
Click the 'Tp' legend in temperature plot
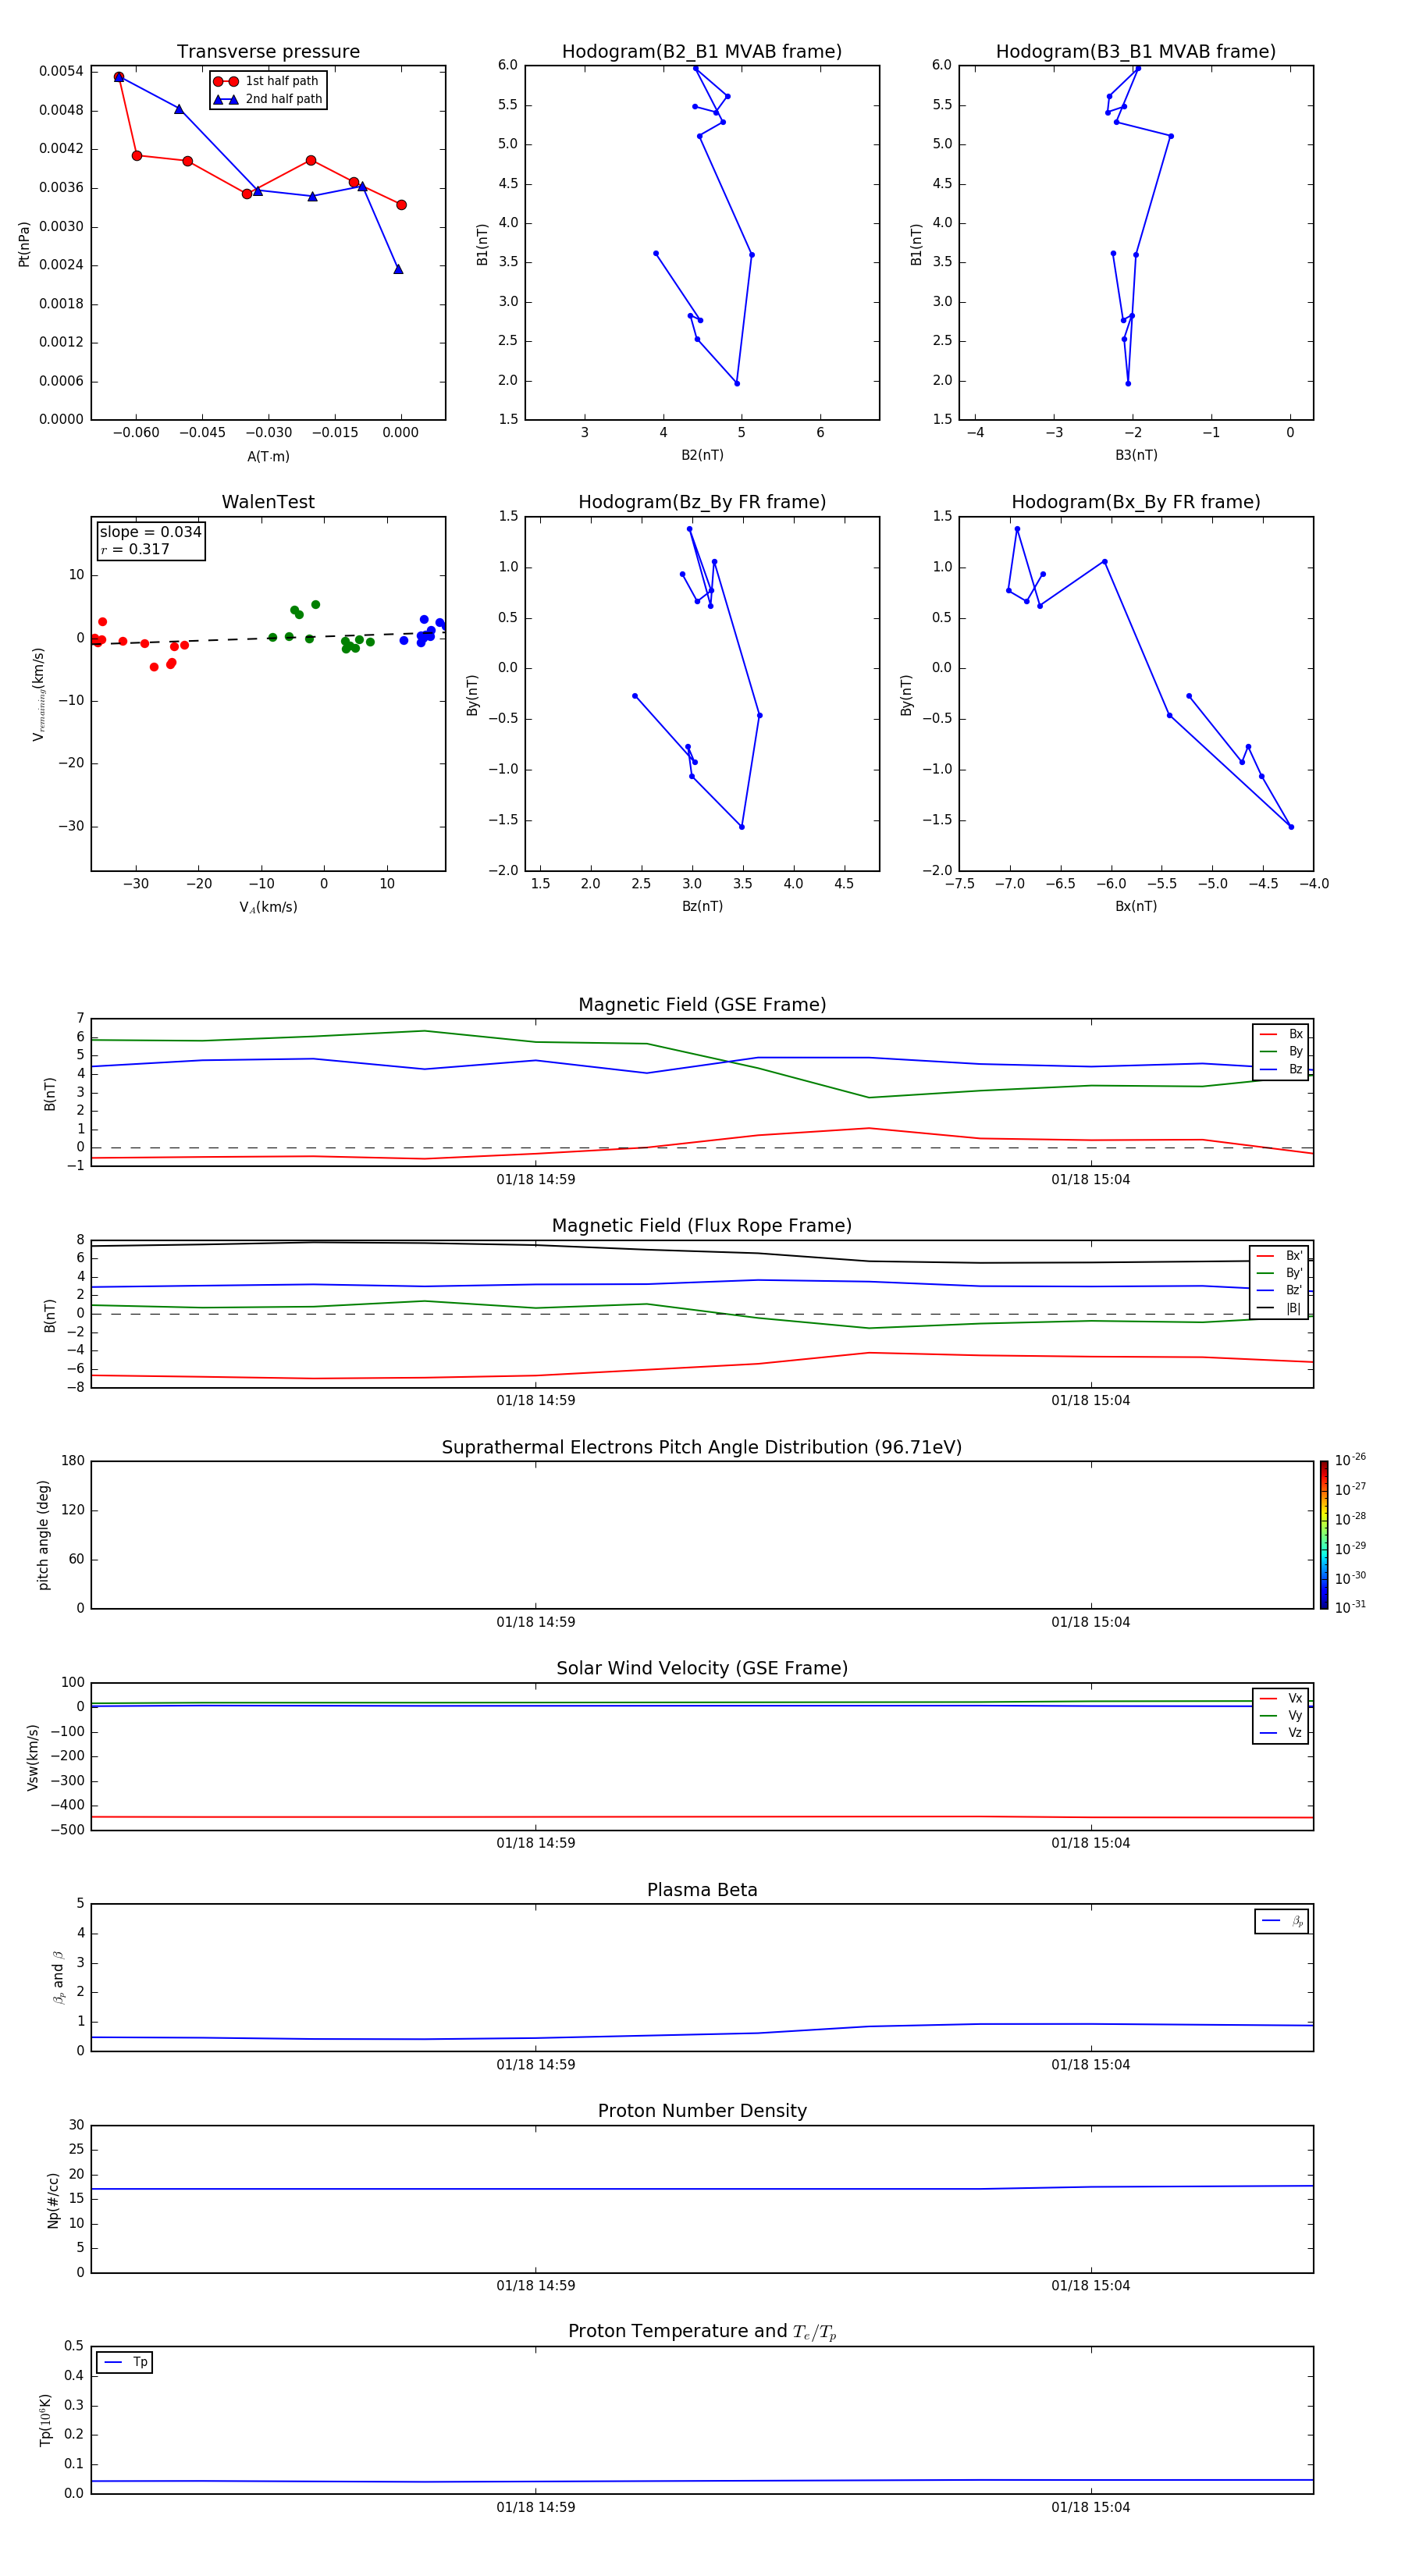pyautogui.click(x=125, y=2362)
